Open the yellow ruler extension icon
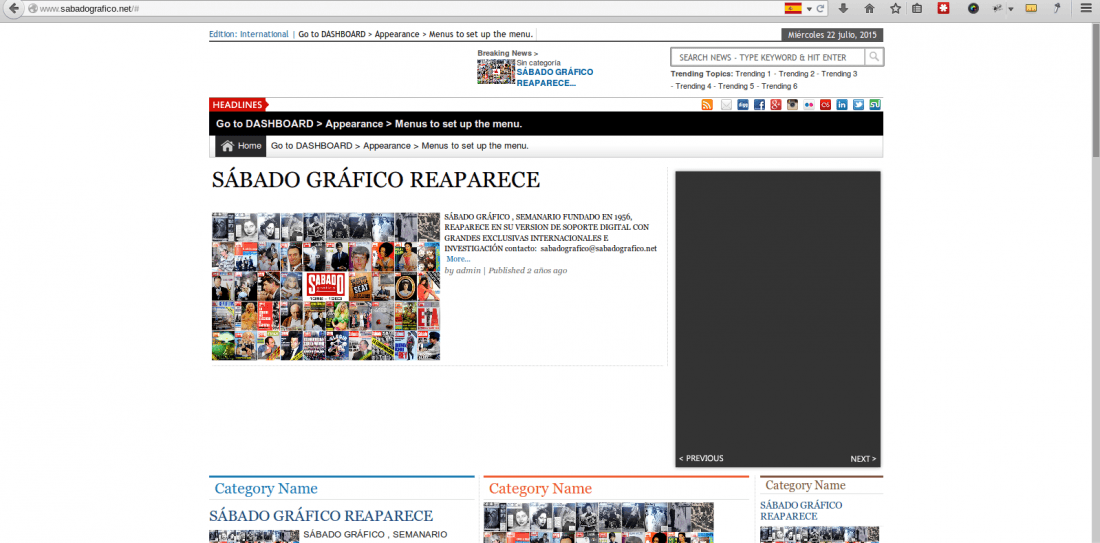Viewport: 1100px width, 543px height. click(1031, 8)
